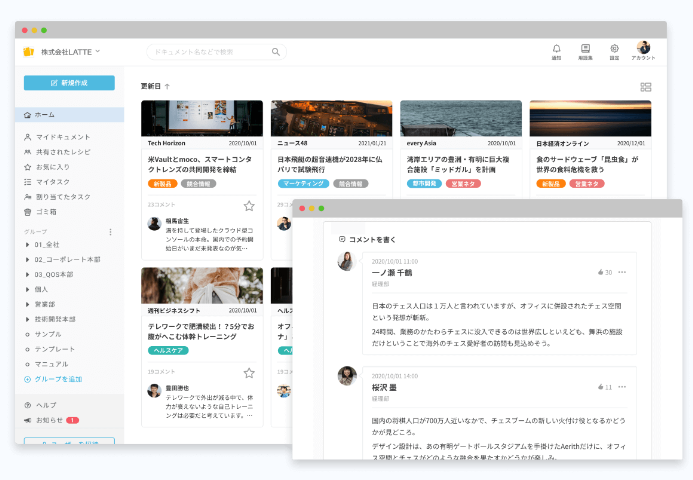Click the コメントを書く heading text
The image size is (693, 480).
372,240
